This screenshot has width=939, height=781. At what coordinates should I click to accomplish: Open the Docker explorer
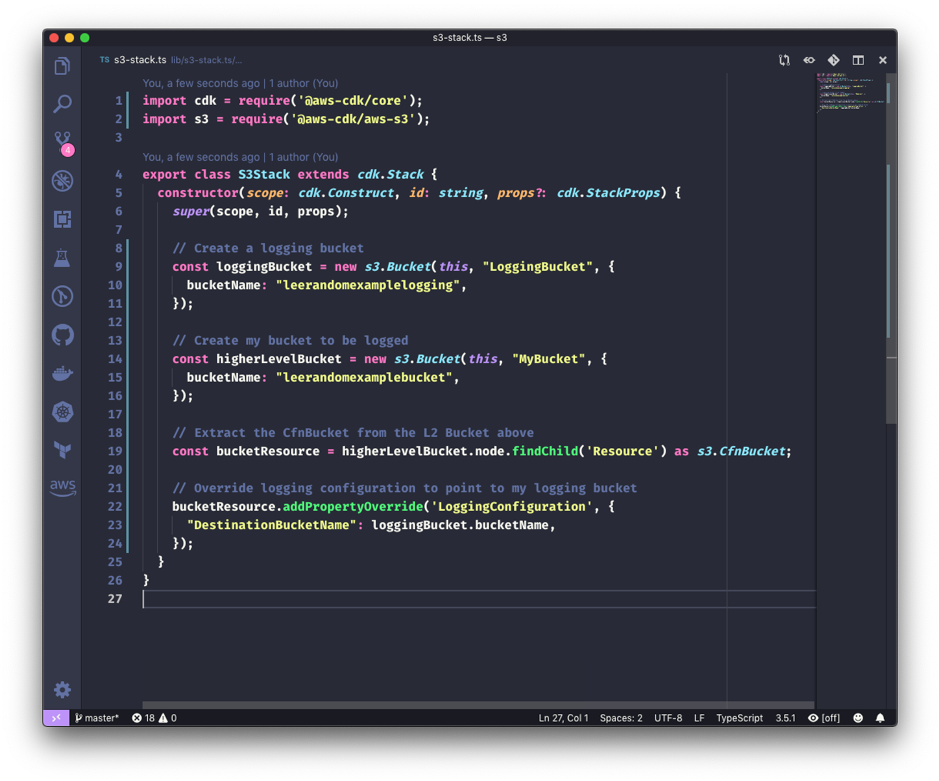click(62, 373)
